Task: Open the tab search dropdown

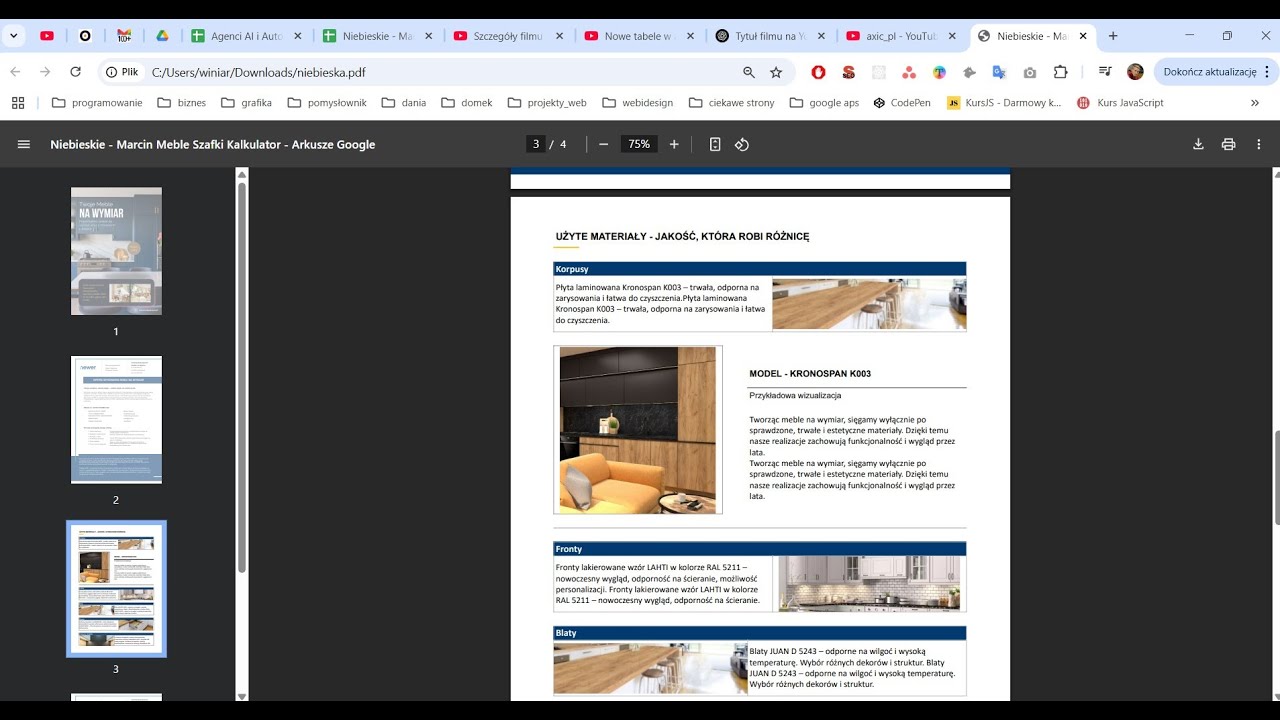Action: (14, 36)
